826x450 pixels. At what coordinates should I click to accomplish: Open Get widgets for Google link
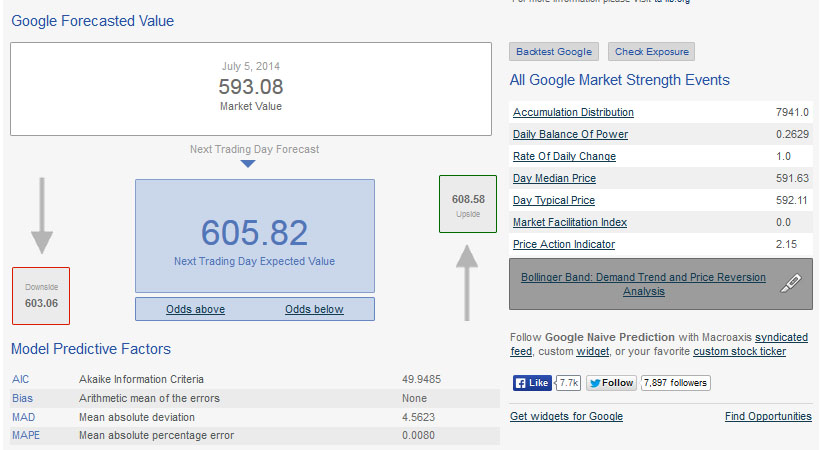pos(566,416)
